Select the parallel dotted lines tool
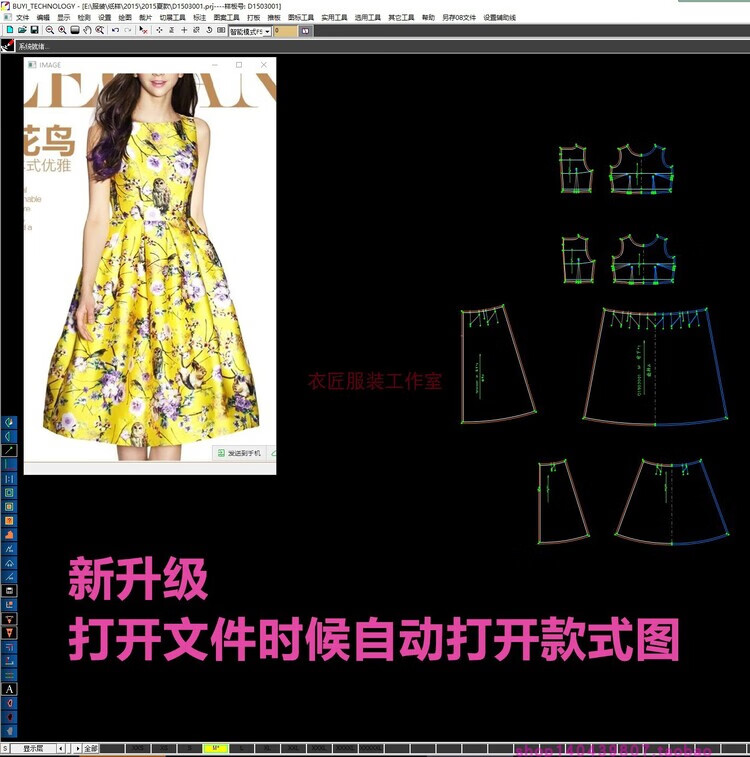This screenshot has height=757, width=750. click(9, 478)
